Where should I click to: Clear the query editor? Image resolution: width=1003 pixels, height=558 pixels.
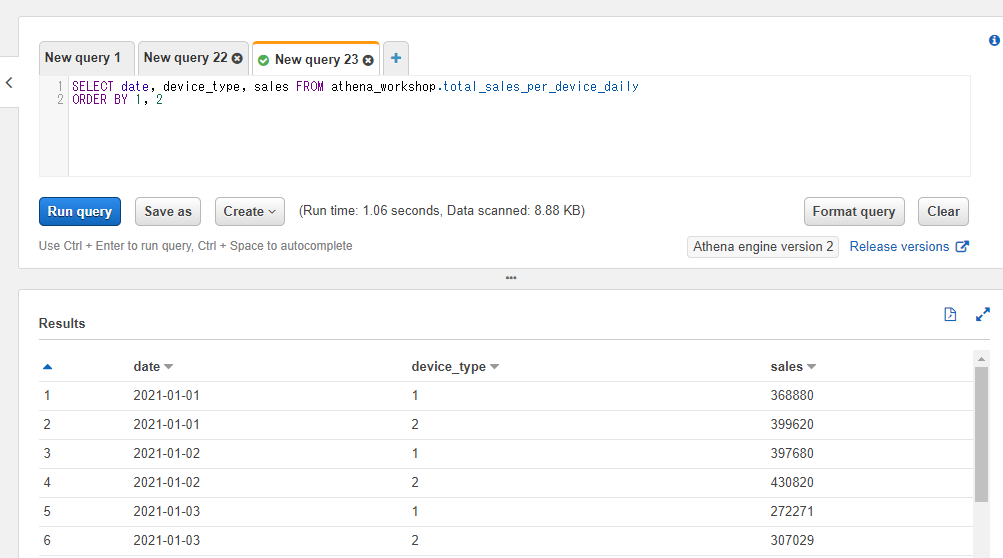tap(944, 211)
